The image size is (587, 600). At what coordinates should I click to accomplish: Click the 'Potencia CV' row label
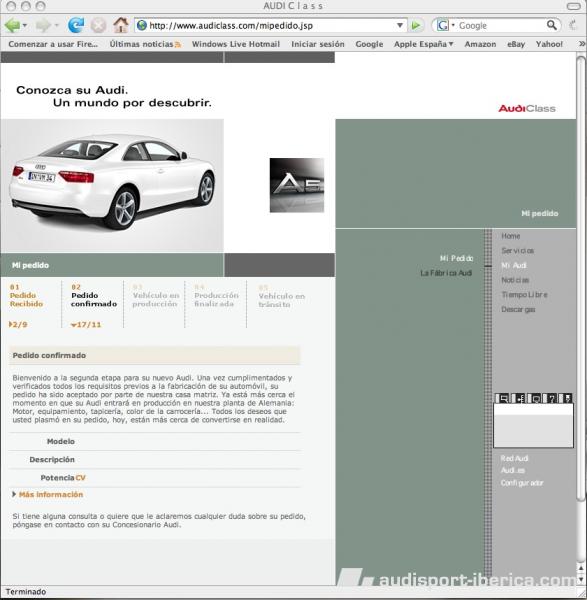[x=63, y=478]
